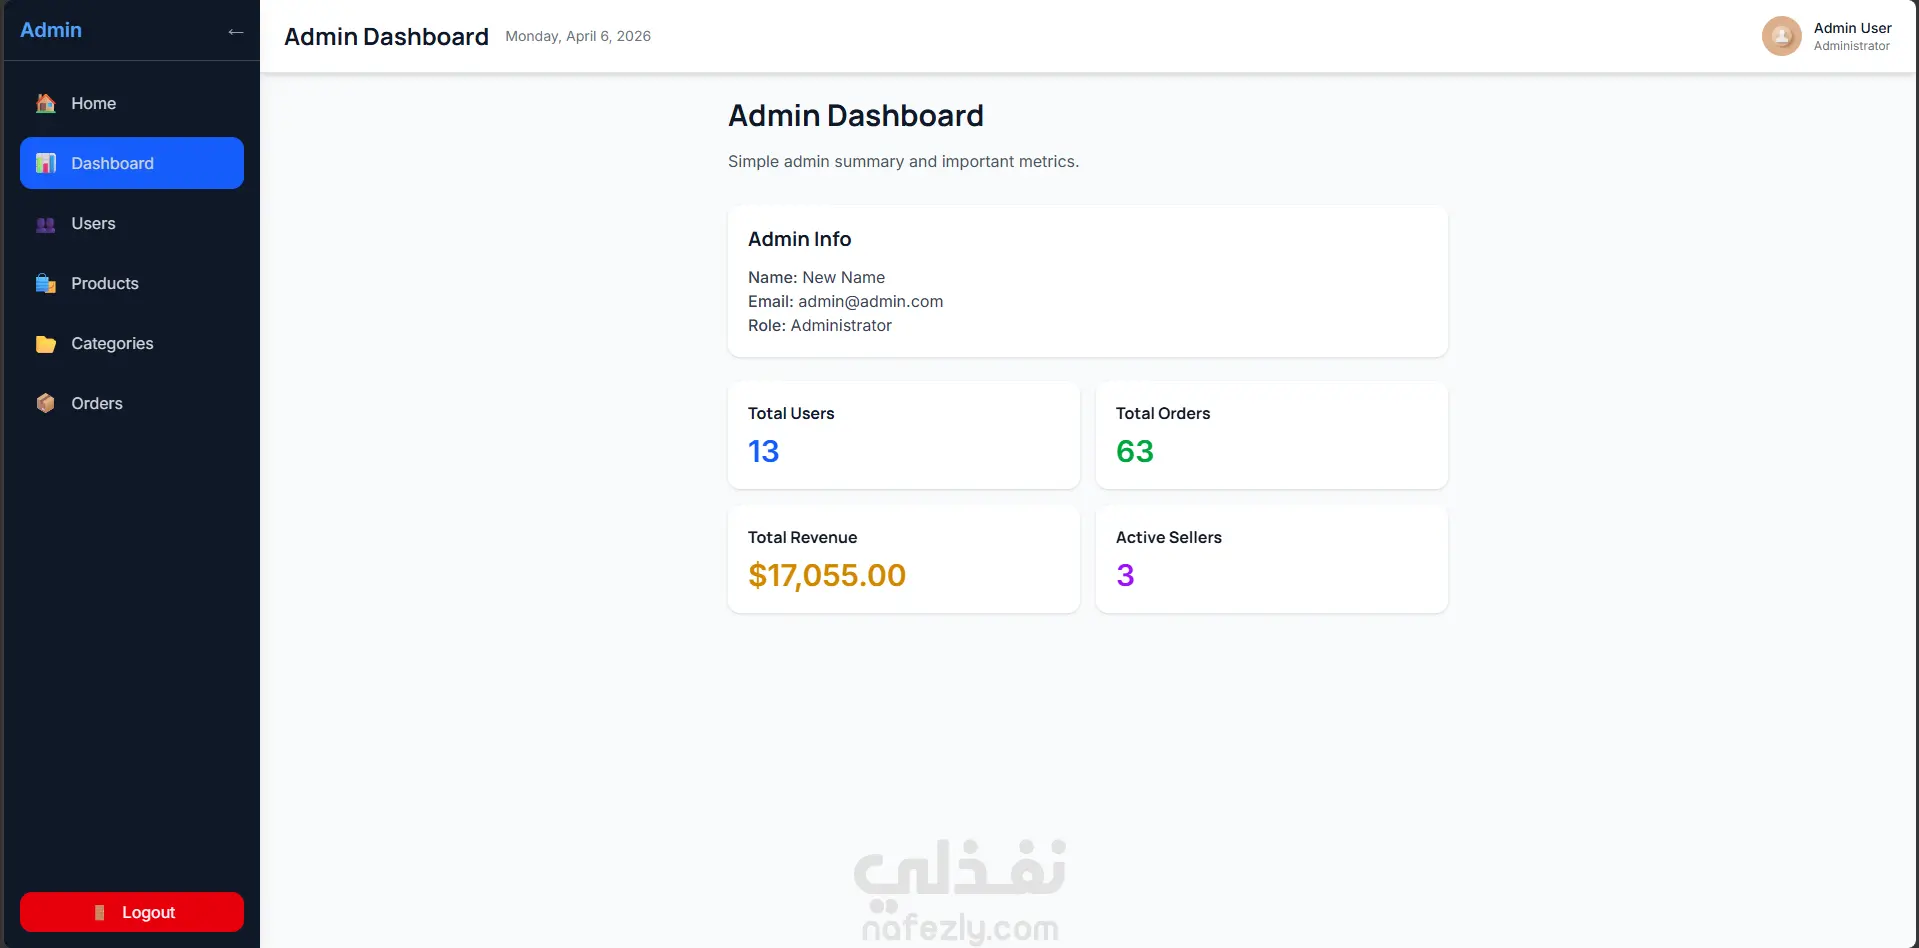Click the Dashboard chart icon

click(46, 163)
